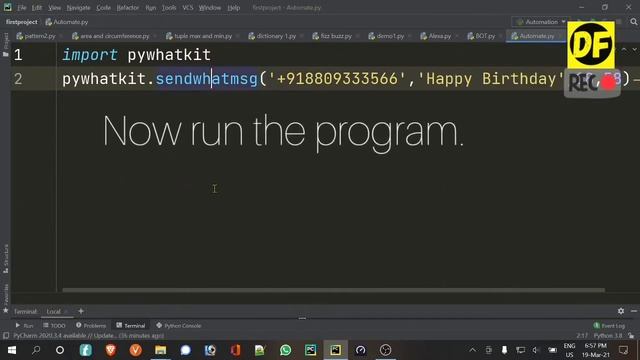Open the Problems tool window
Screen dimensions: 640x360
91,325
